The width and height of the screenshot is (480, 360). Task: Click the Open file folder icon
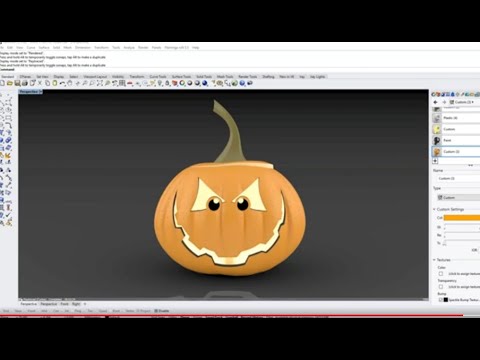pos(9,83)
